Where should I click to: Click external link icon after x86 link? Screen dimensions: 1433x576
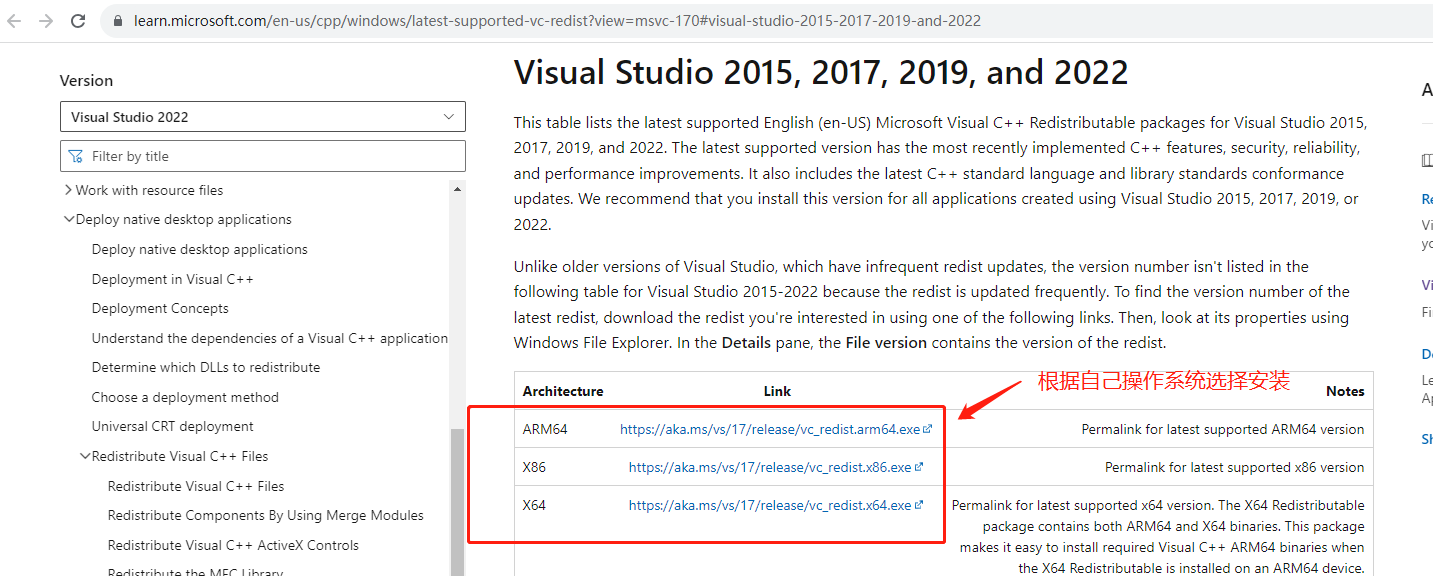[918, 467]
